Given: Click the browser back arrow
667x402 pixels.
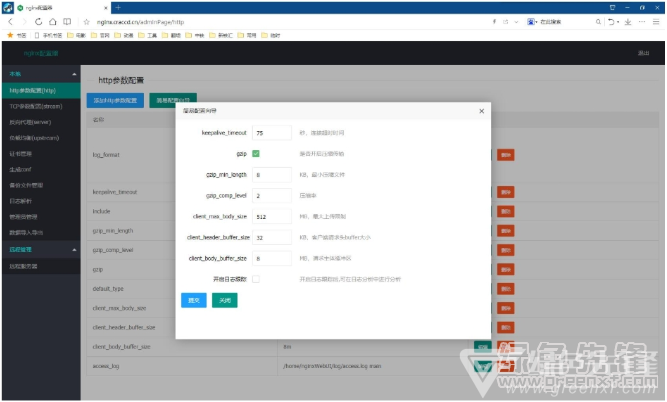Looking at the screenshot, I should (11, 22).
